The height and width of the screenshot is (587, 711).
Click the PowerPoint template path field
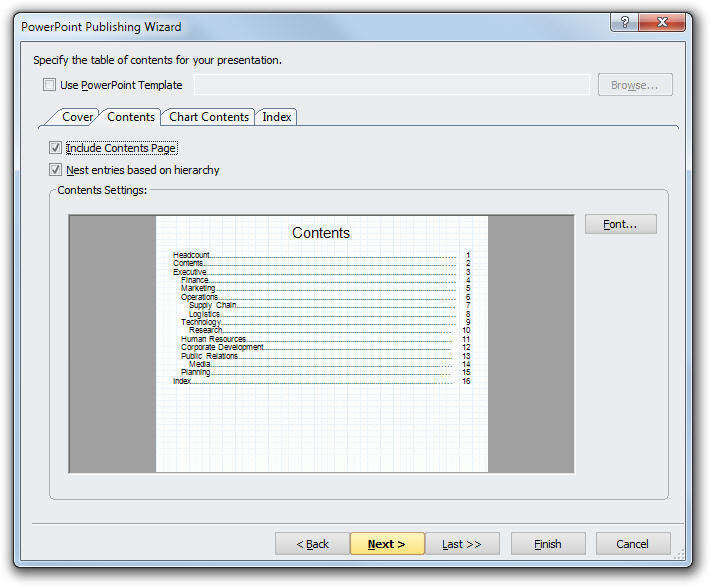click(391, 86)
